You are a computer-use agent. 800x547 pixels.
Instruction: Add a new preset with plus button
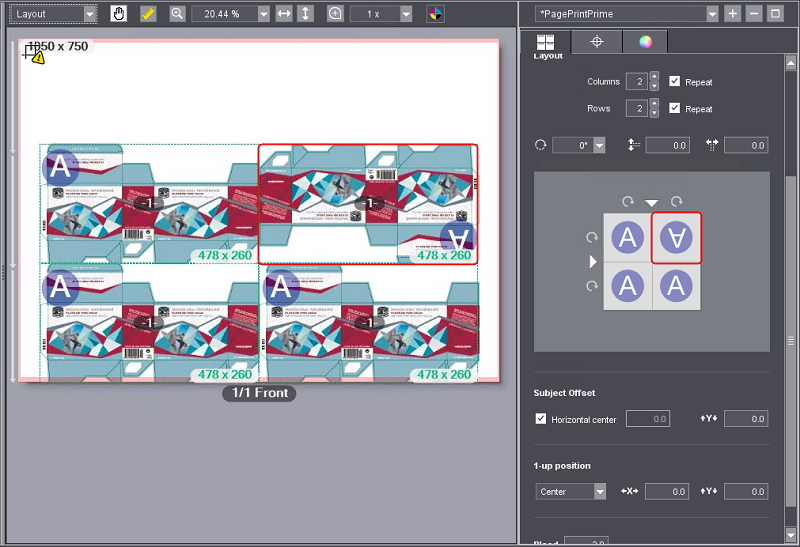coord(733,14)
